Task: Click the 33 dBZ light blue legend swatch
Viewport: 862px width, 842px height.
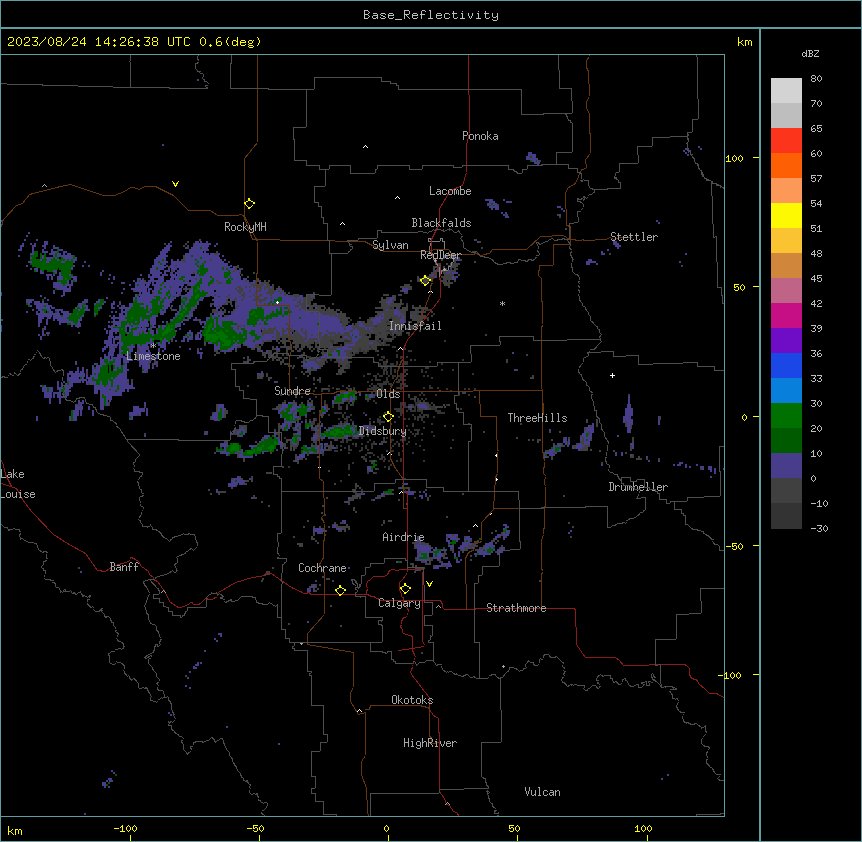Action: 786,390
